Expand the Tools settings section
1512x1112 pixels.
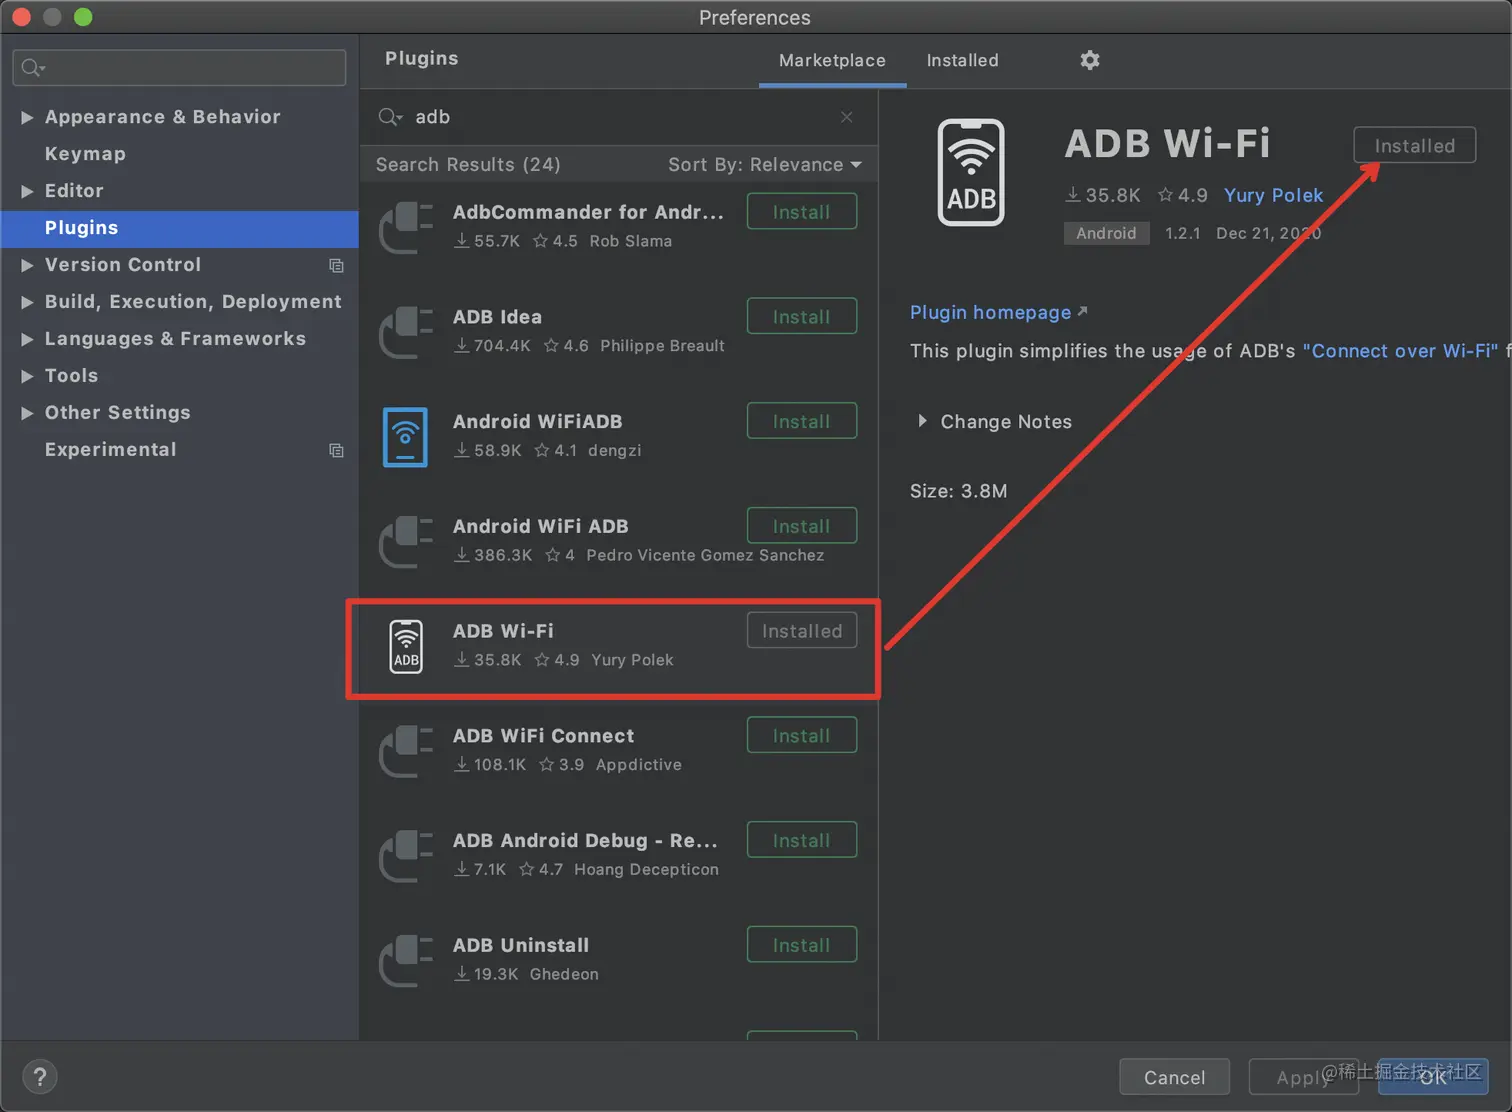click(28, 376)
